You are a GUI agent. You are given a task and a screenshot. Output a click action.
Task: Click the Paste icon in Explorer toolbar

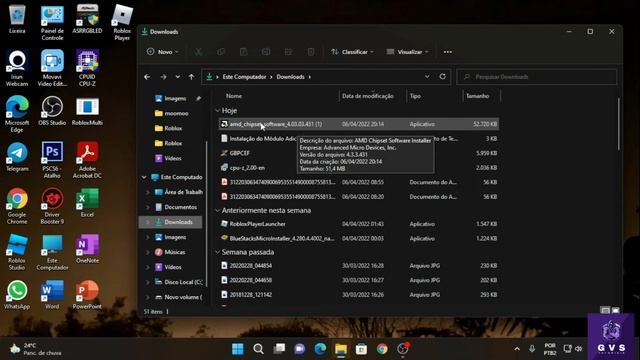coord(243,52)
